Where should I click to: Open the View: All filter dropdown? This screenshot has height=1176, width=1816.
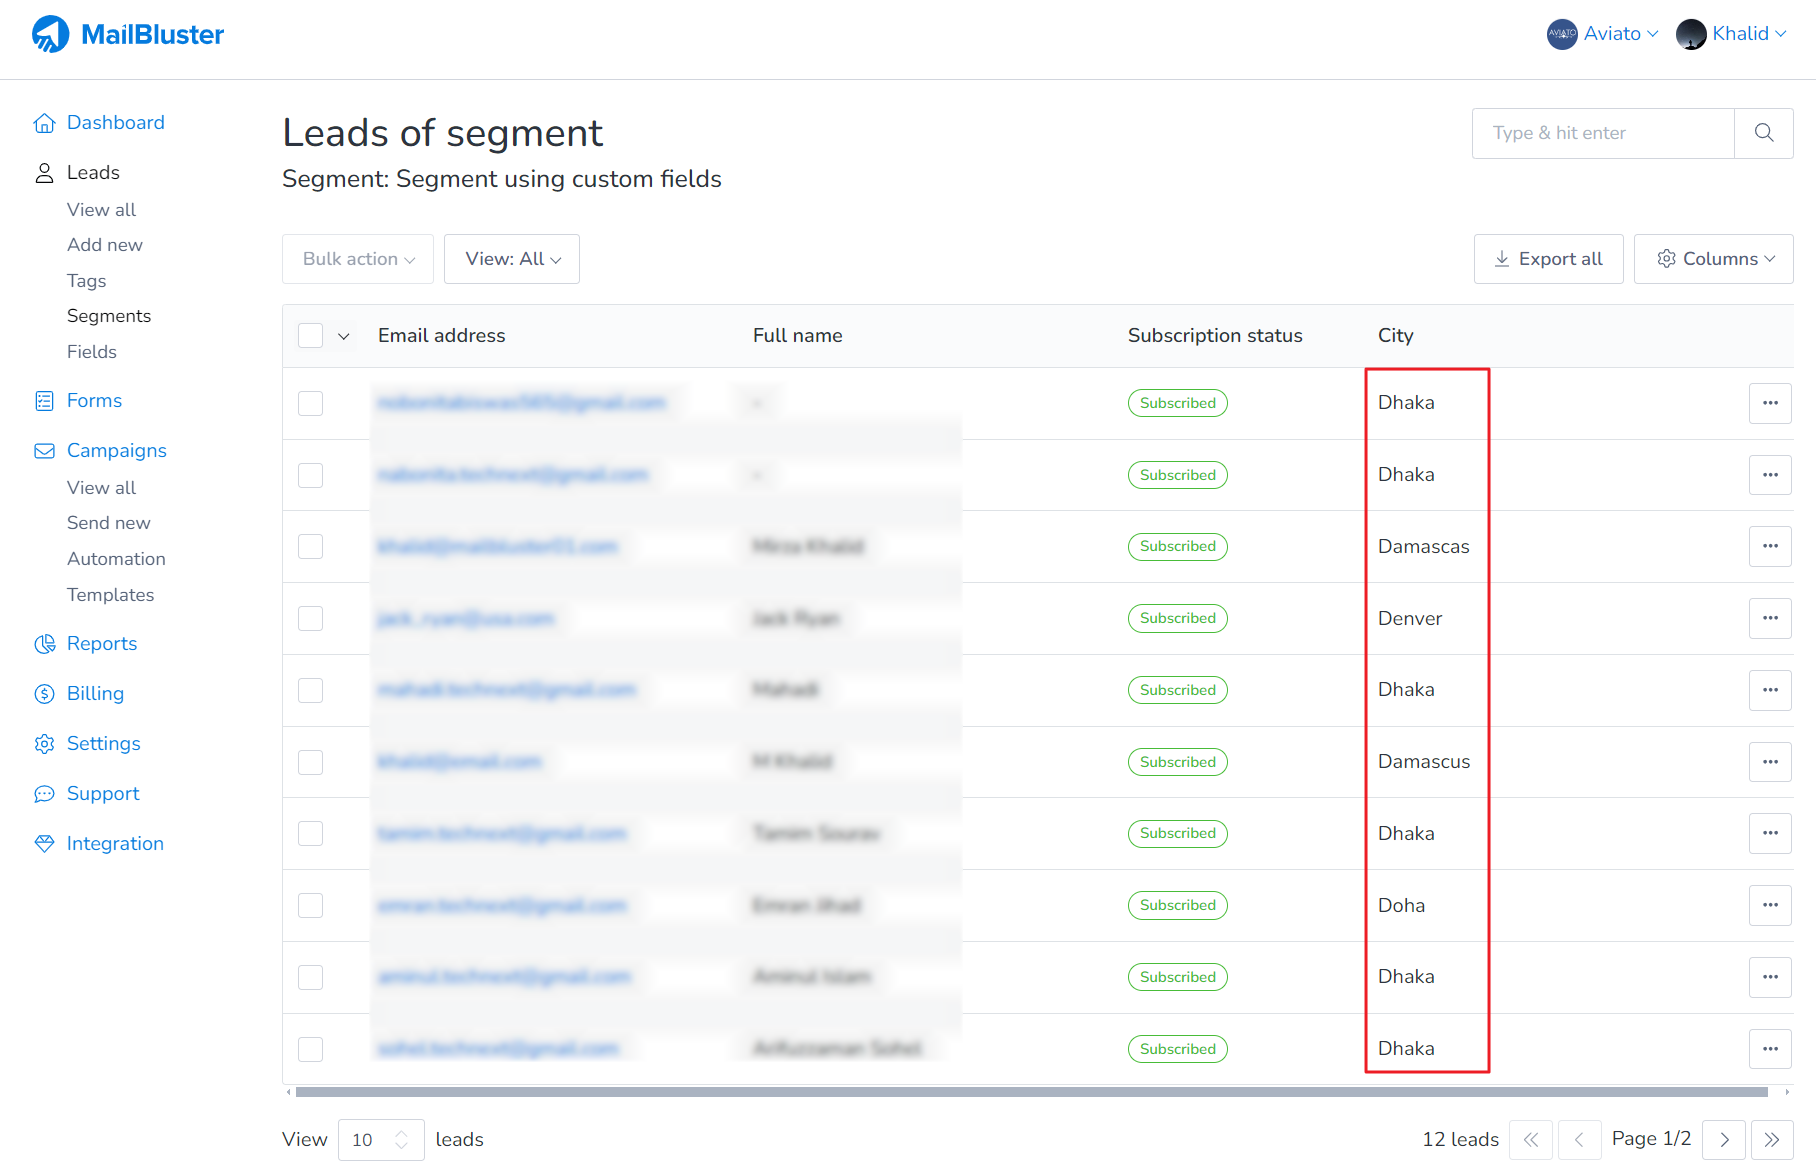coord(512,259)
